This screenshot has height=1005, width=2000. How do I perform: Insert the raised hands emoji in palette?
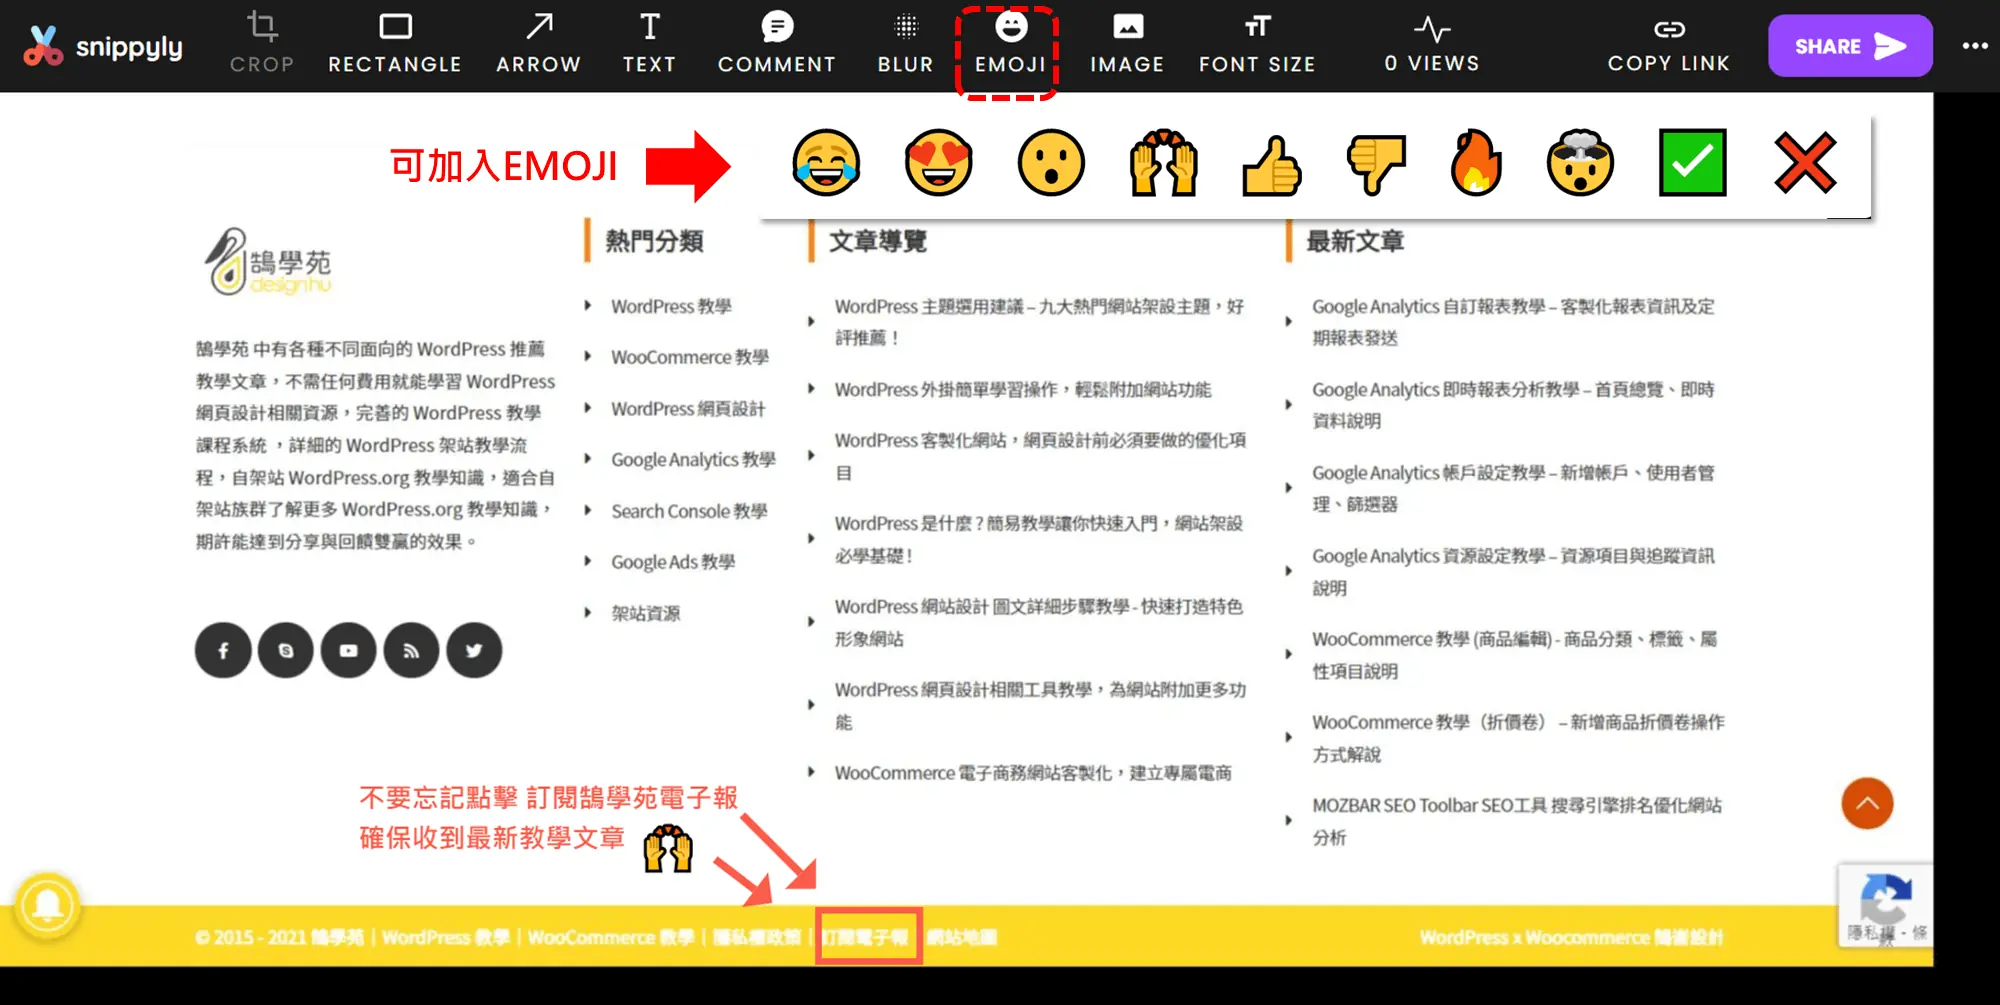[x=1163, y=163]
